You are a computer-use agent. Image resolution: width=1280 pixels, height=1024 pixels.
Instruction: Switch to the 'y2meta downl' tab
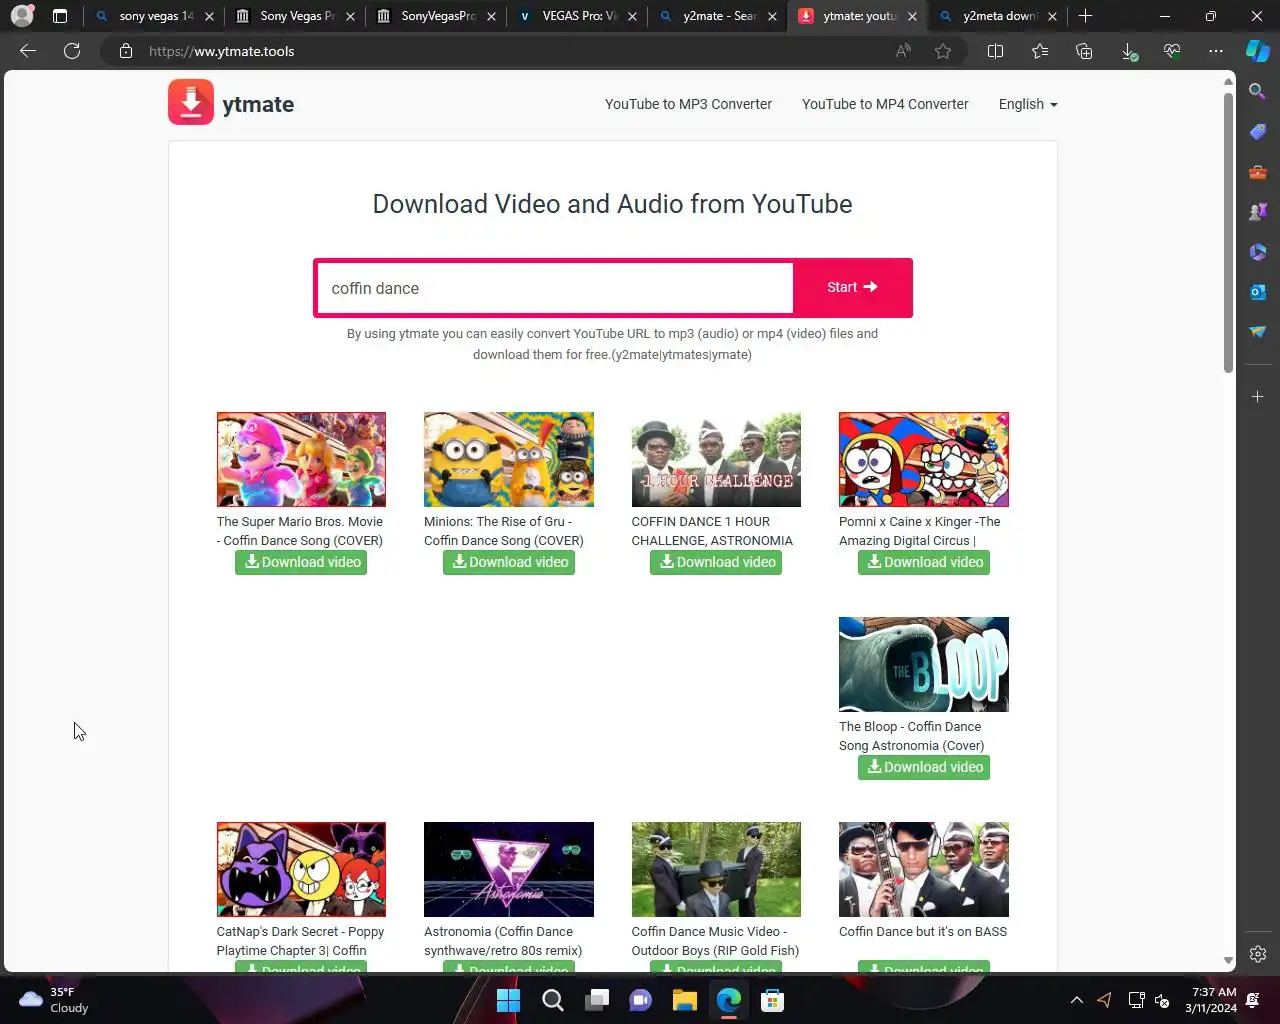pos(998,16)
